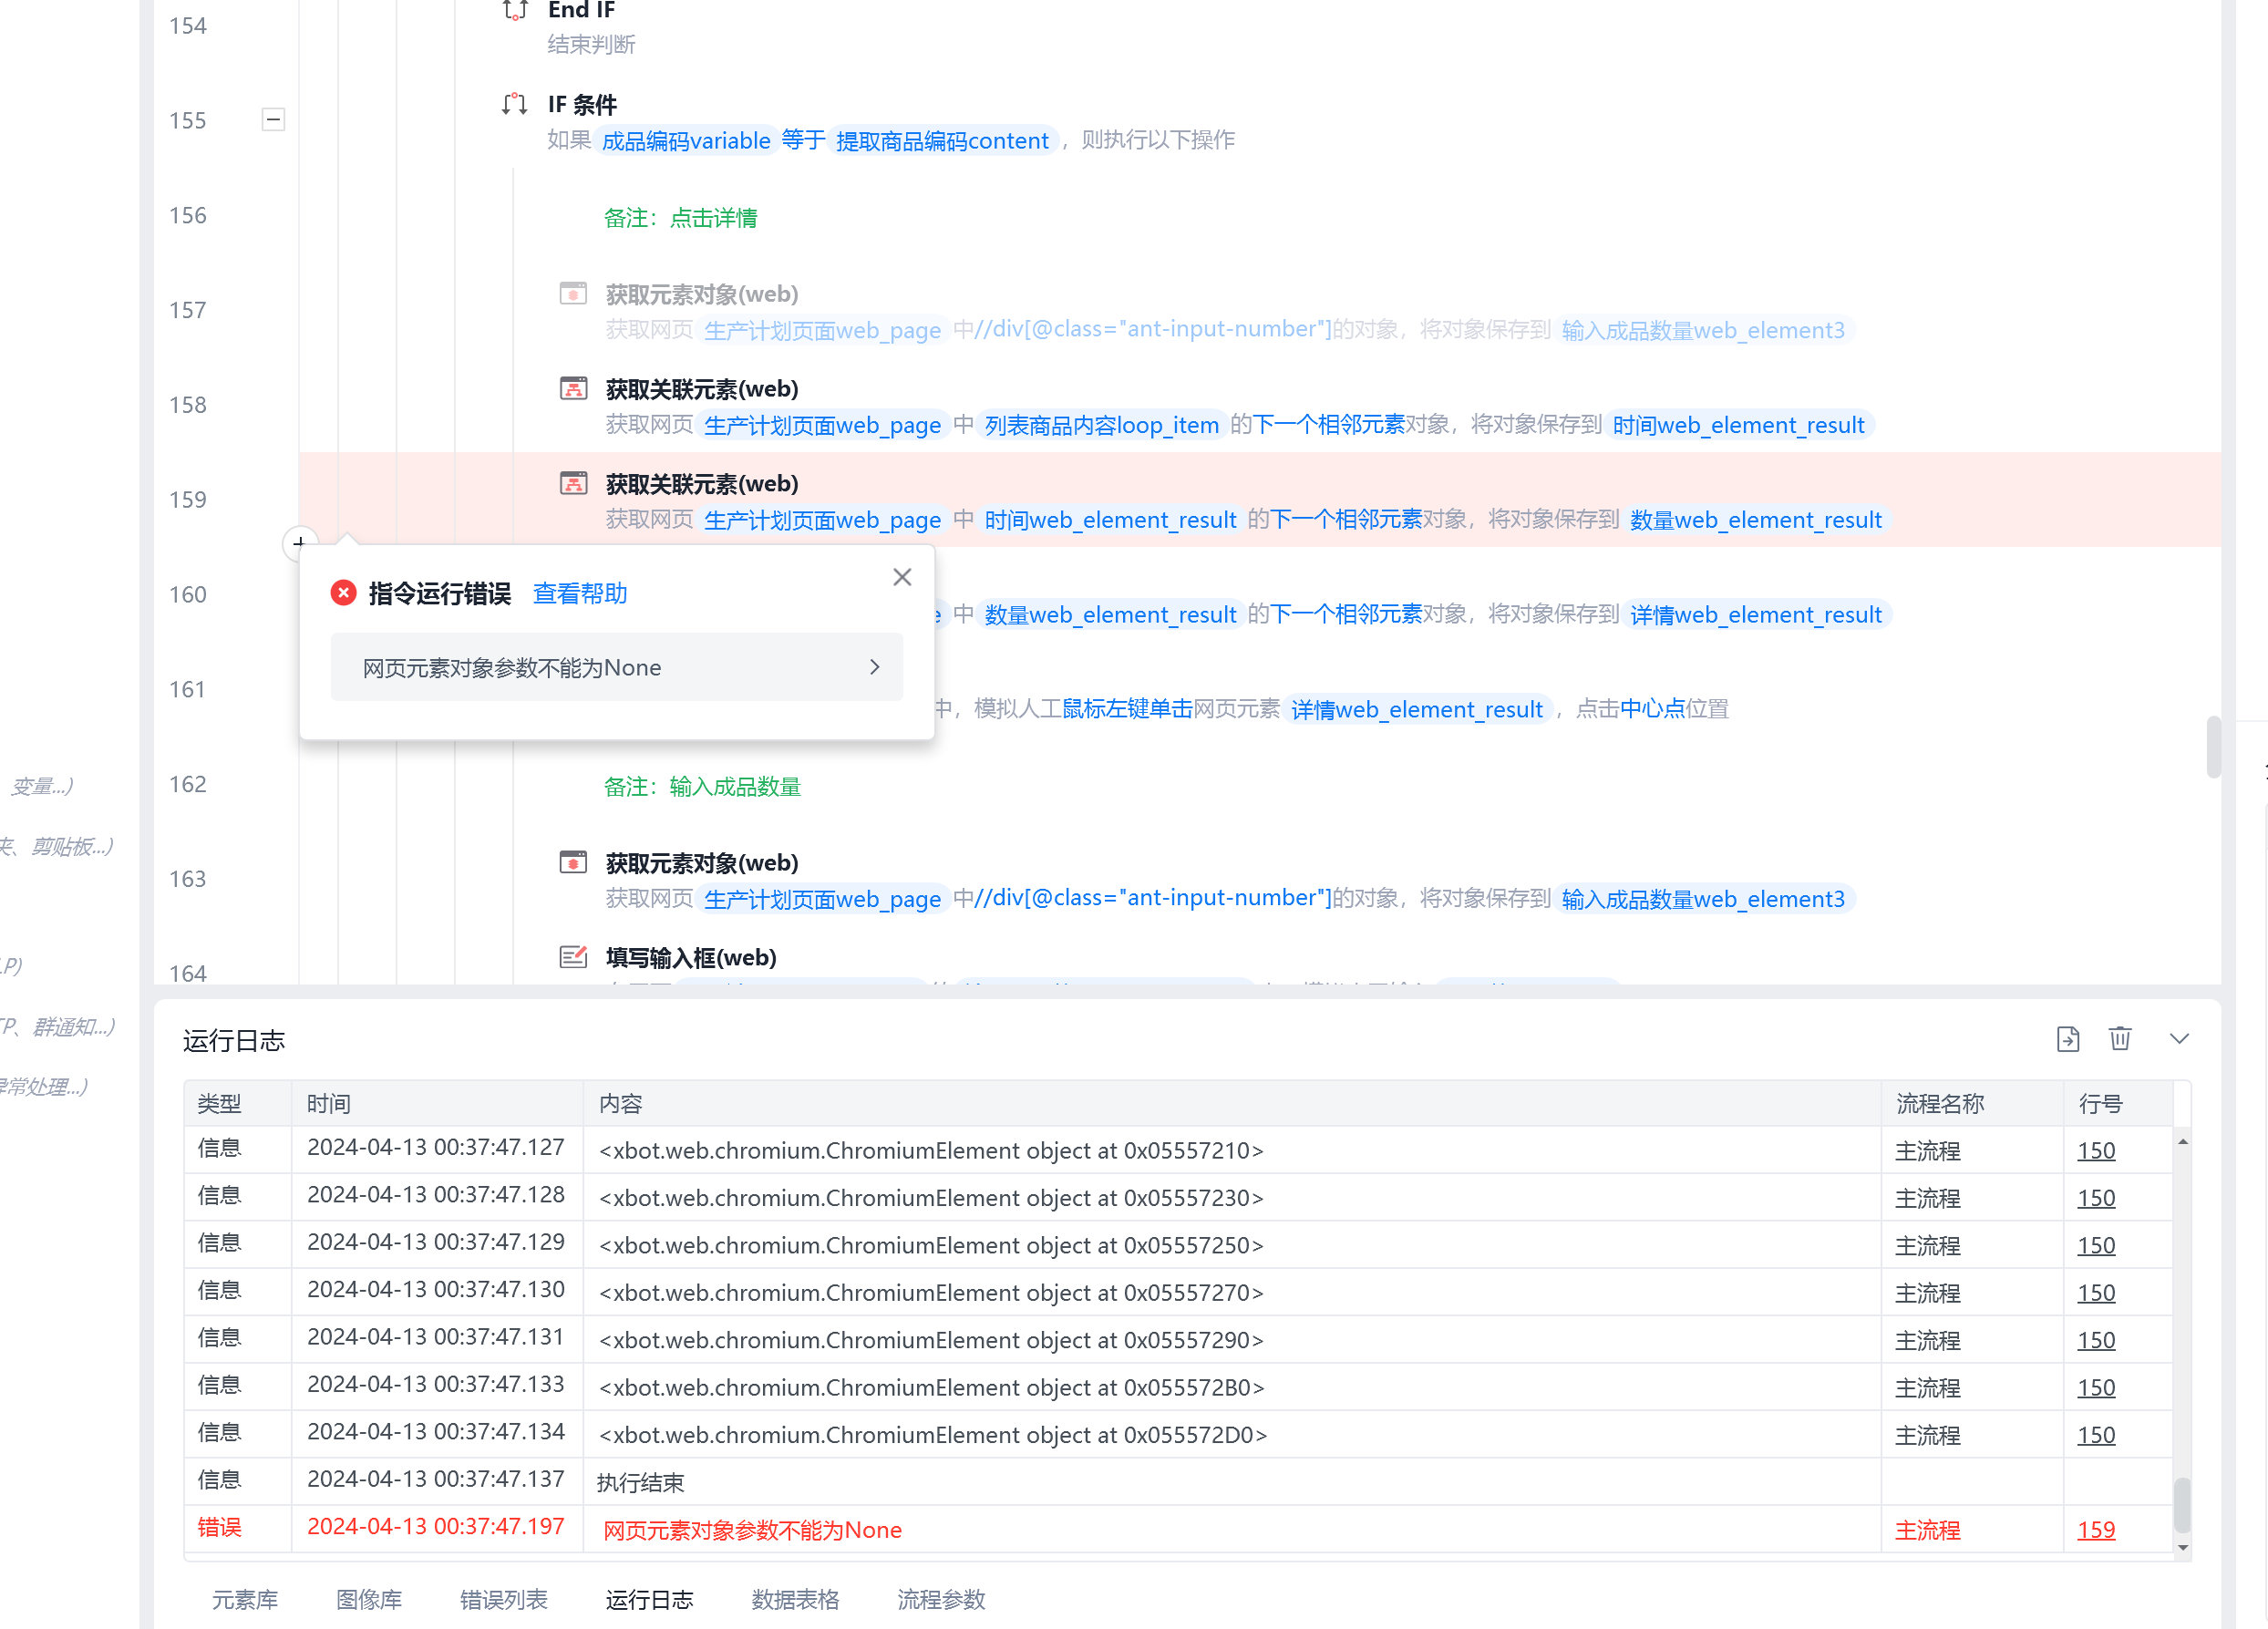Click the red error icon in the popup
Image resolution: width=2268 pixels, height=1629 pixels.
coord(343,593)
